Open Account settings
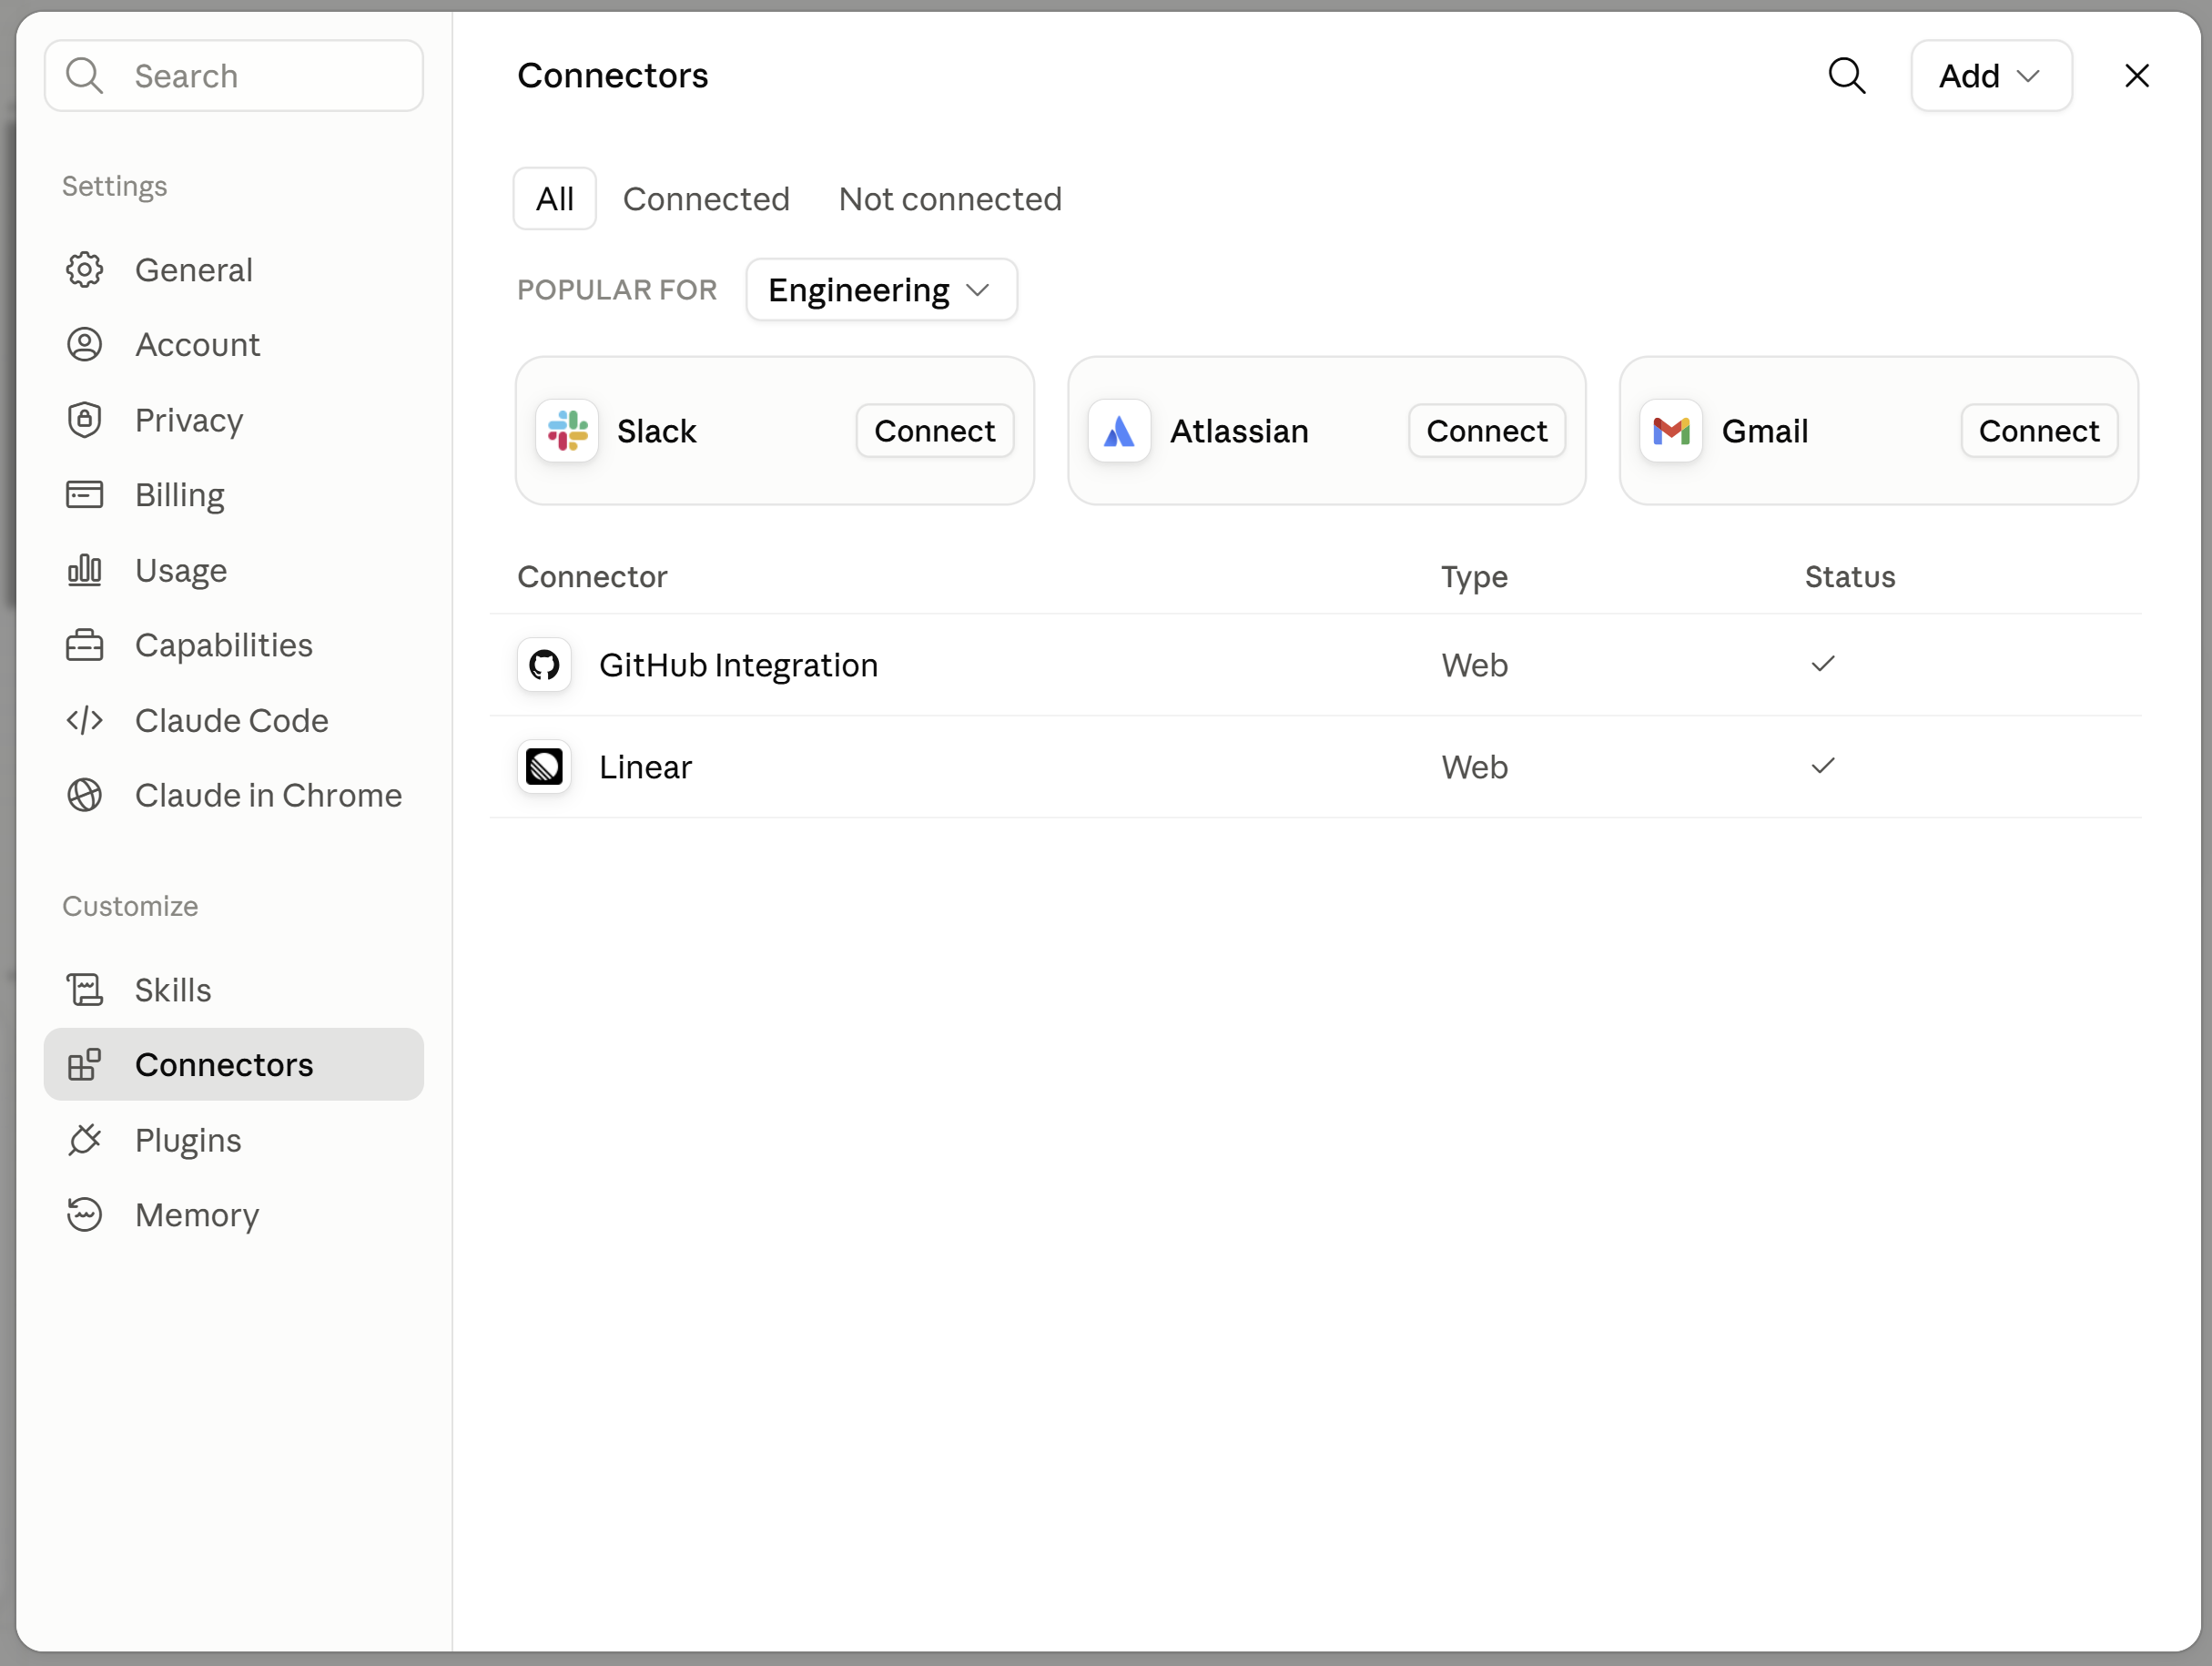The width and height of the screenshot is (2212, 1666). 234,345
